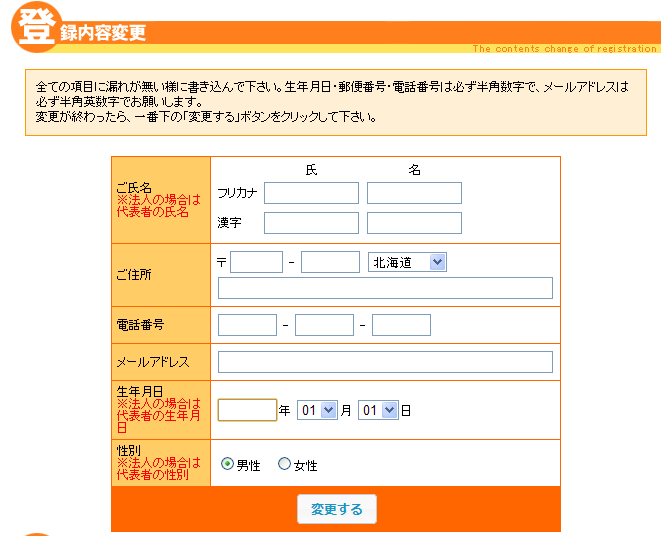Image resolution: width=669 pixels, height=536 pixels.
Task: Click the 漢字 surname input field
Action: 311,223
